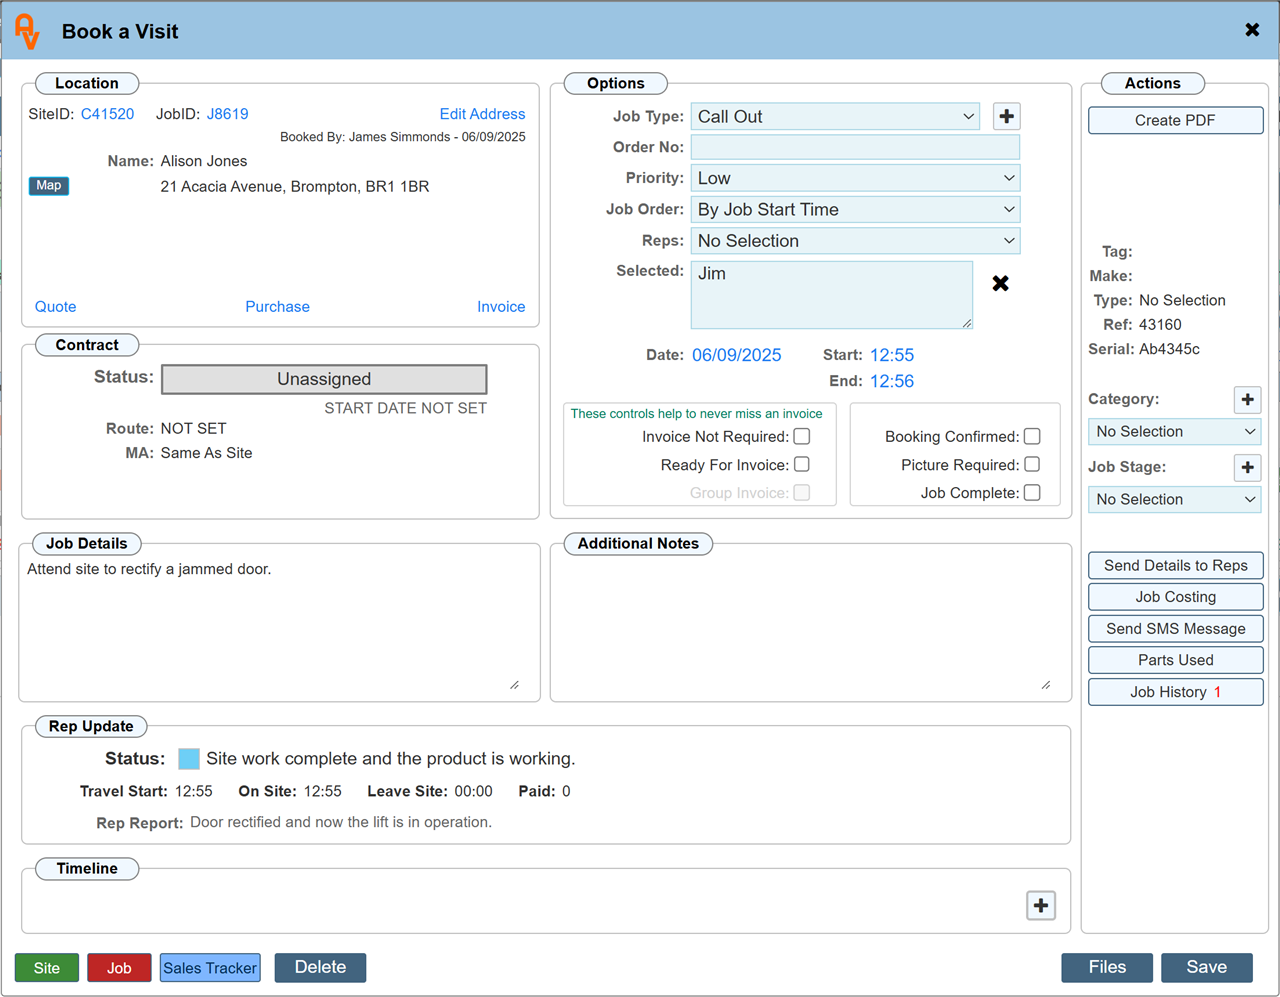Viewport: 1280px width, 997px height.
Task: Click into the Order No field
Action: [x=855, y=147]
